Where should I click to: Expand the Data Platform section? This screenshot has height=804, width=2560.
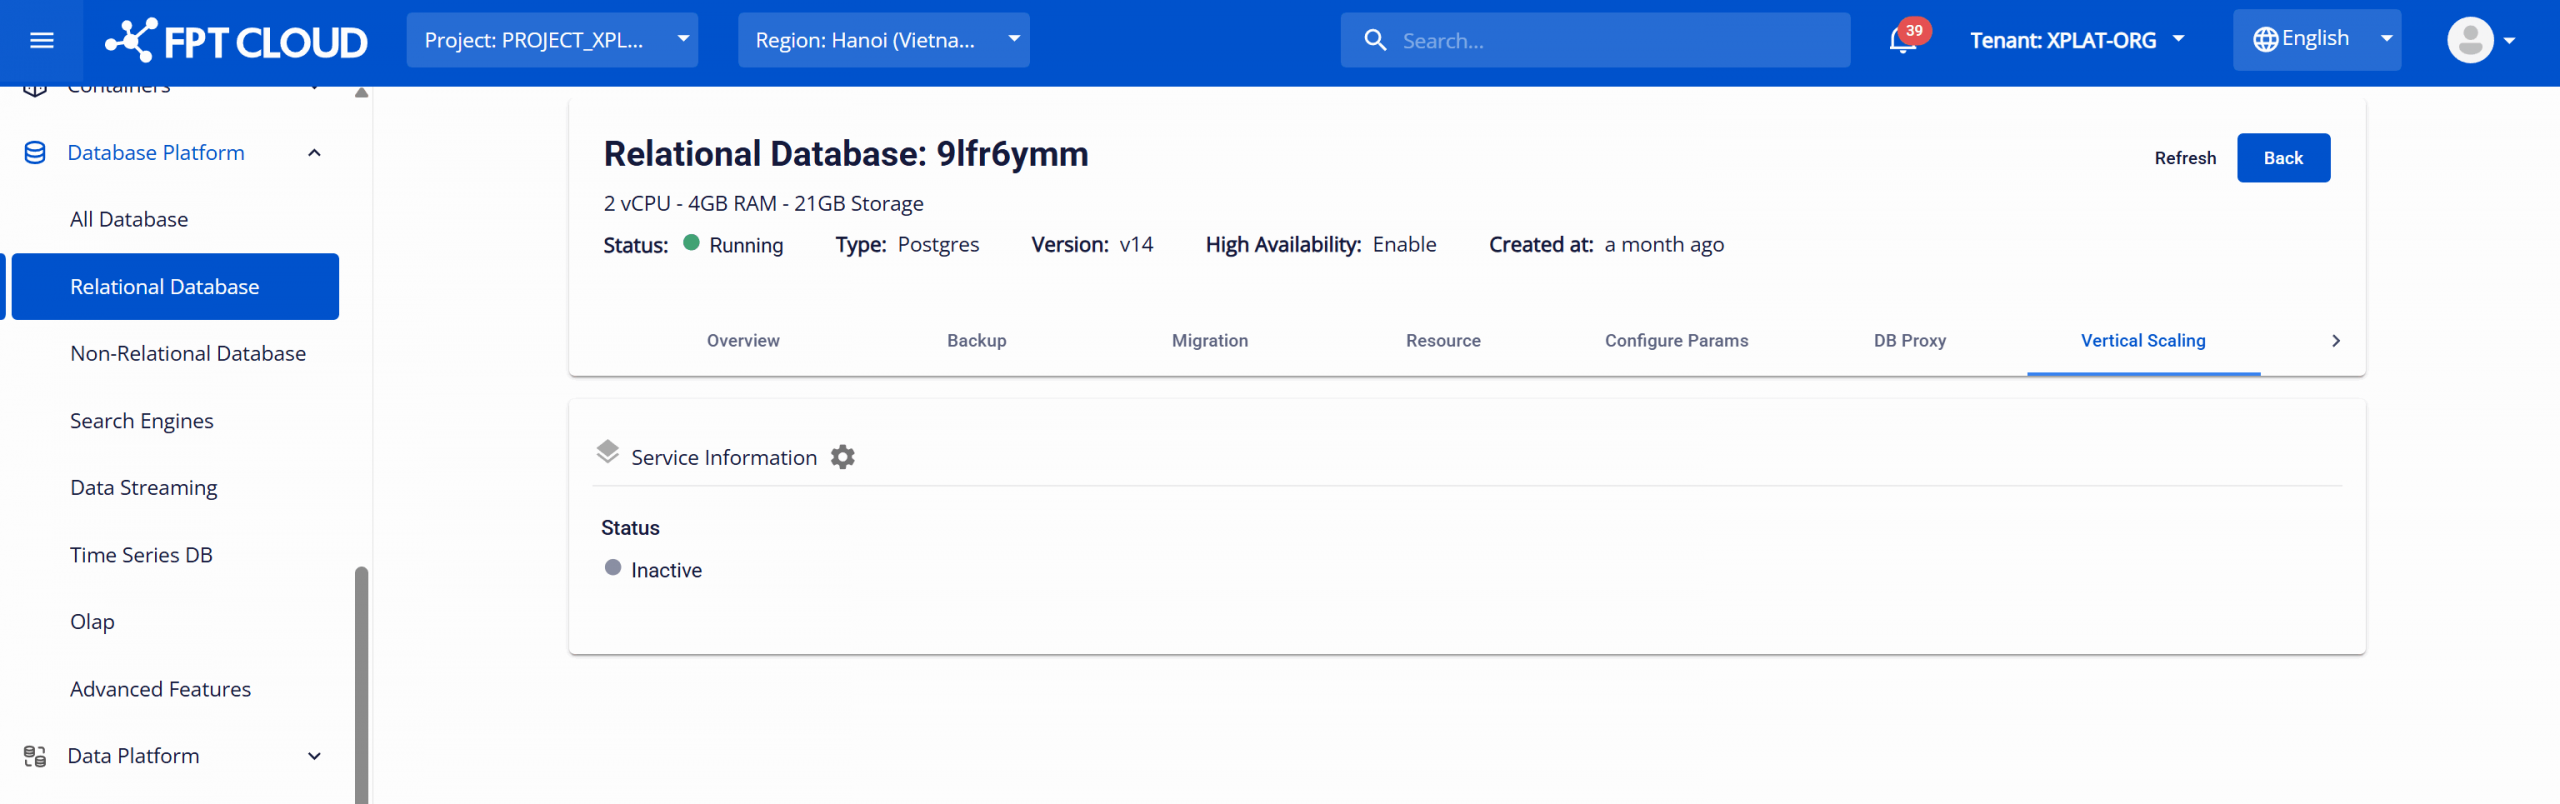(x=314, y=756)
